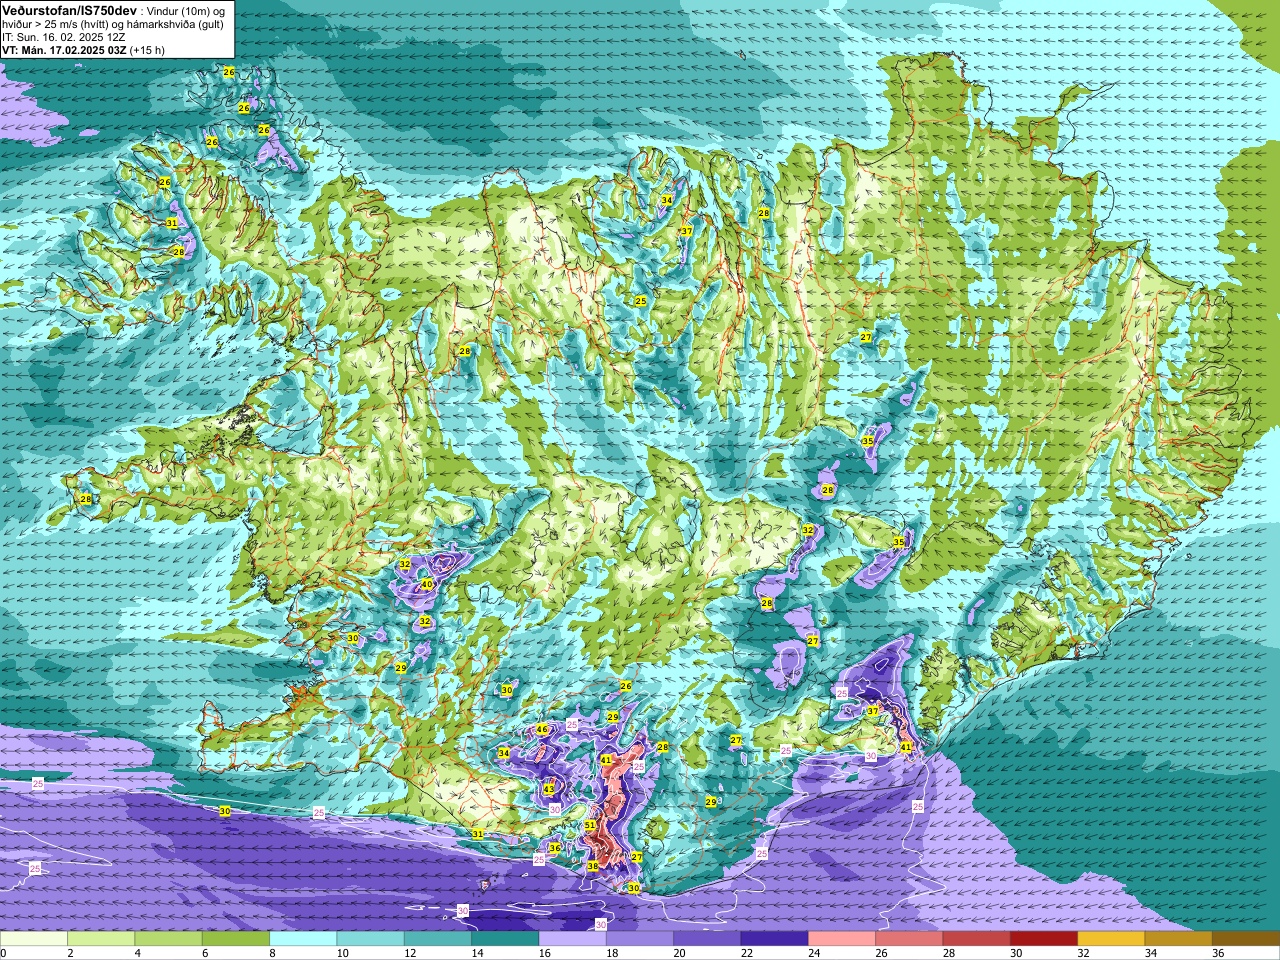The width and height of the screenshot is (1280, 960).
Task: Pick the yellow-orange 32–34 legend swatch
Action: click(x=1110, y=939)
